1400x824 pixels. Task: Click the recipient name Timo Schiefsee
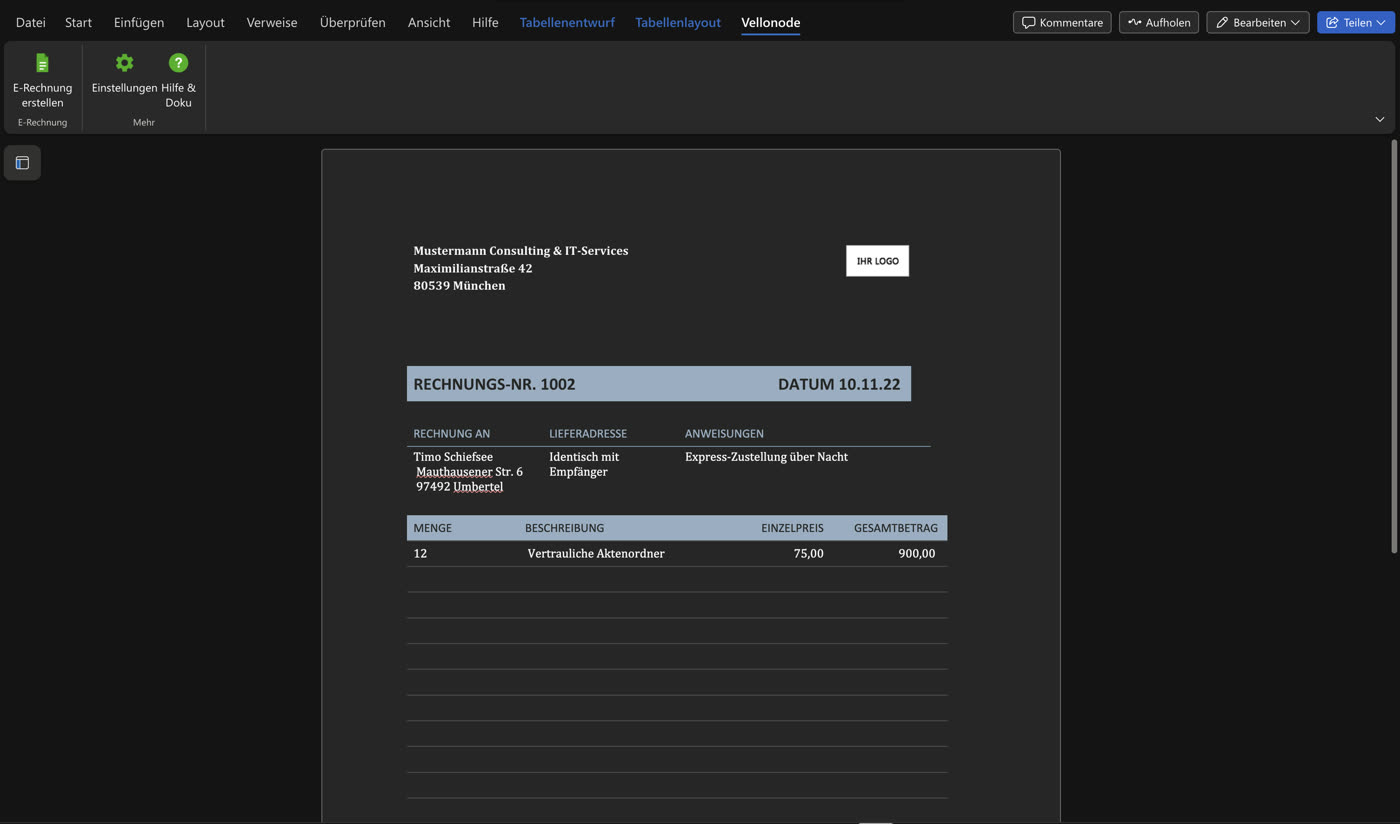click(453, 457)
